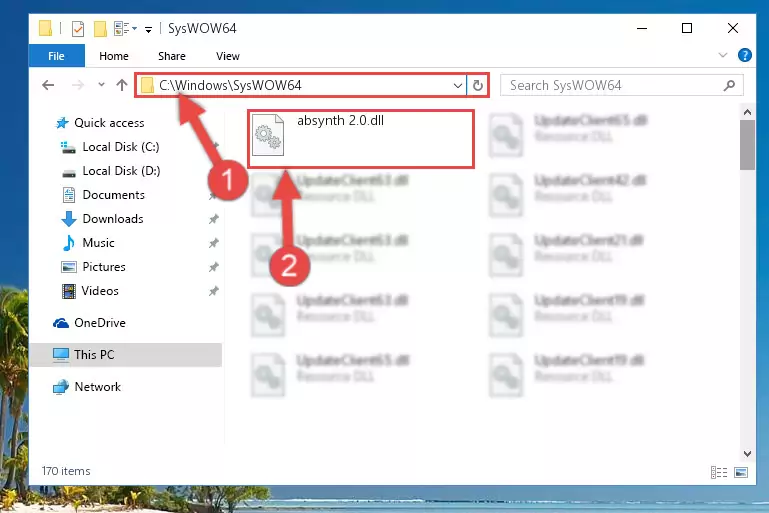Open the recent locations dropdown
Viewport: 769px width, 513px height.
tap(101, 85)
